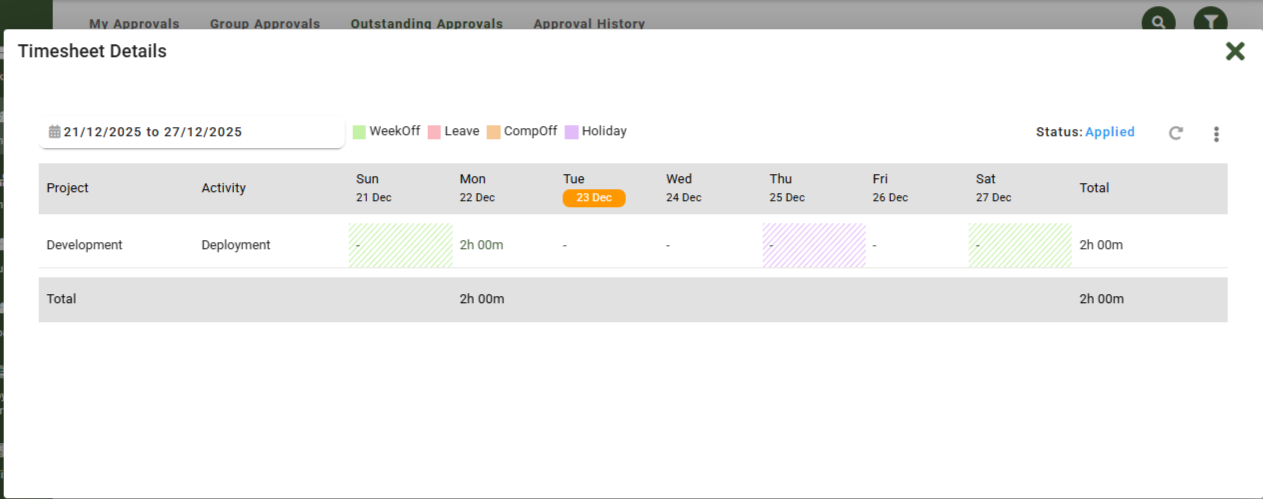This screenshot has height=499, width=1263.
Task: Click the Thursday holiday cell
Action: (x=813, y=245)
